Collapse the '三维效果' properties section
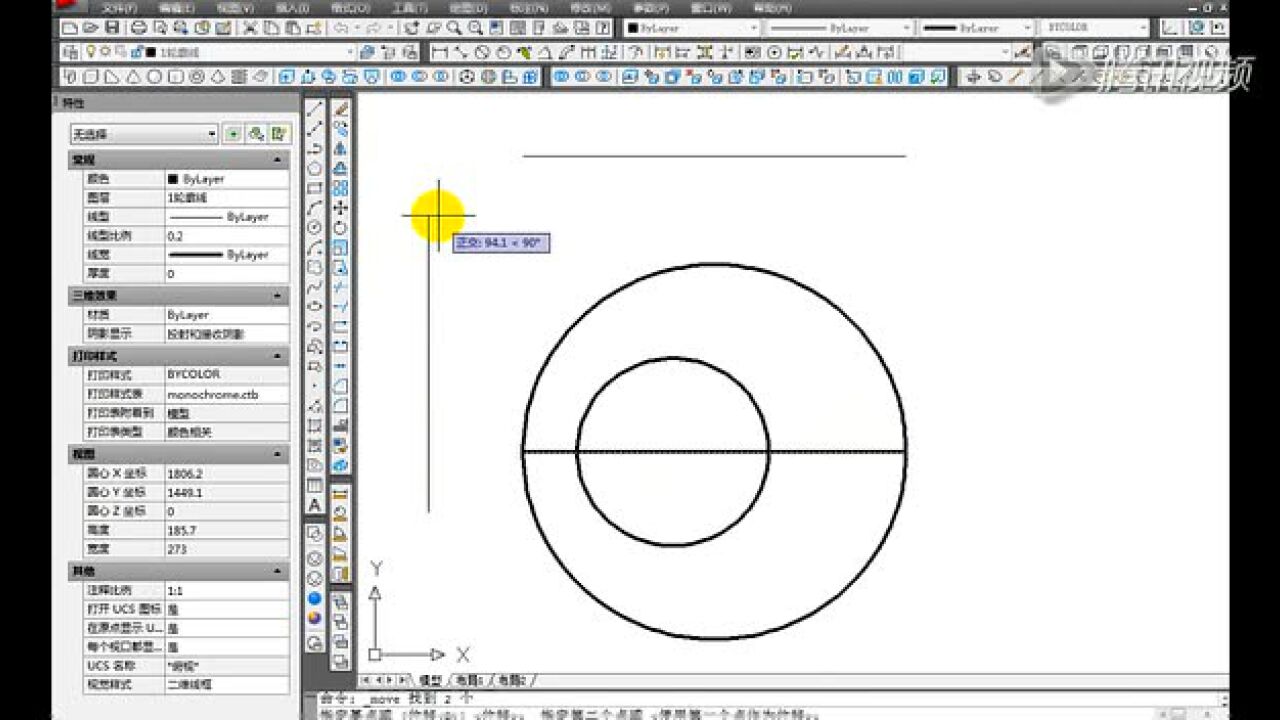The width and height of the screenshot is (1280, 720). click(277, 296)
